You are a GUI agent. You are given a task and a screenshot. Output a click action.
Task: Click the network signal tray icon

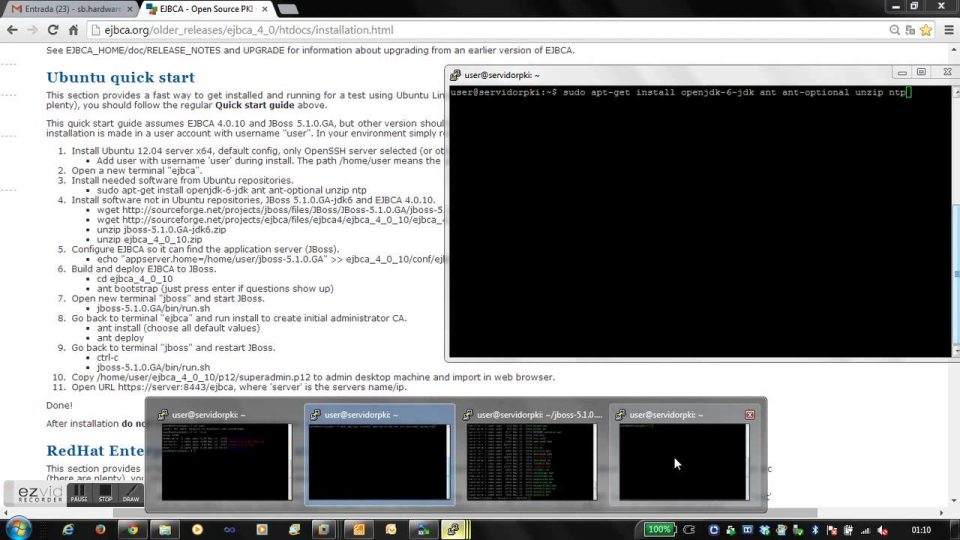click(865, 530)
